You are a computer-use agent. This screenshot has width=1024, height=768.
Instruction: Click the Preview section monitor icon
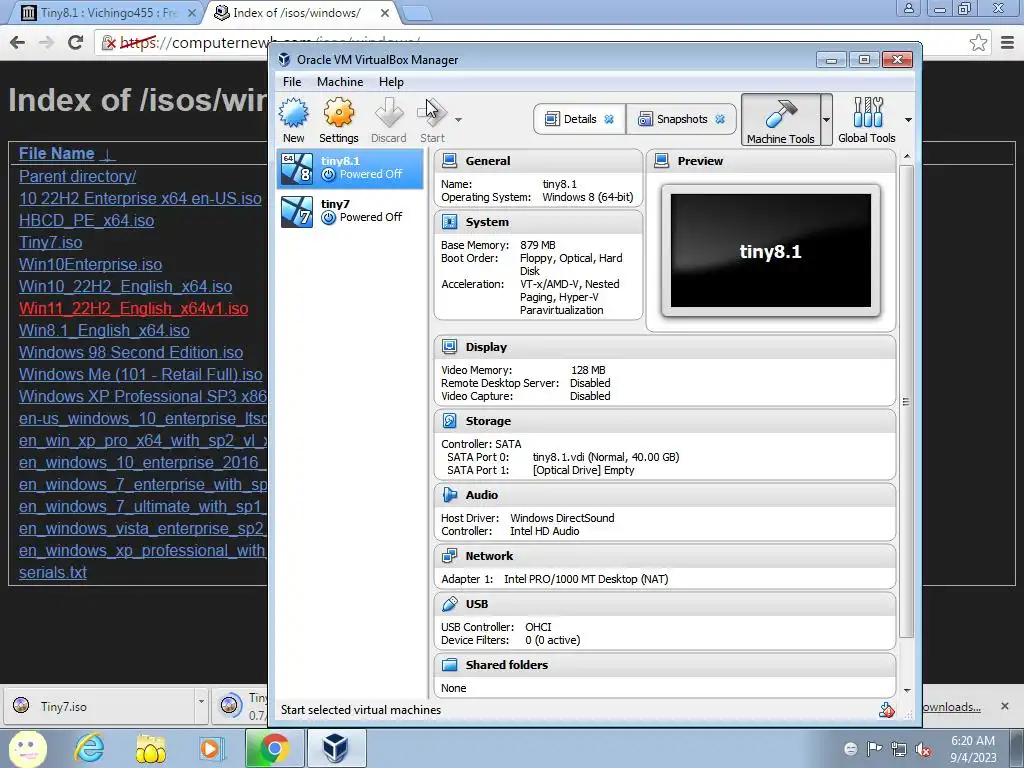point(662,161)
